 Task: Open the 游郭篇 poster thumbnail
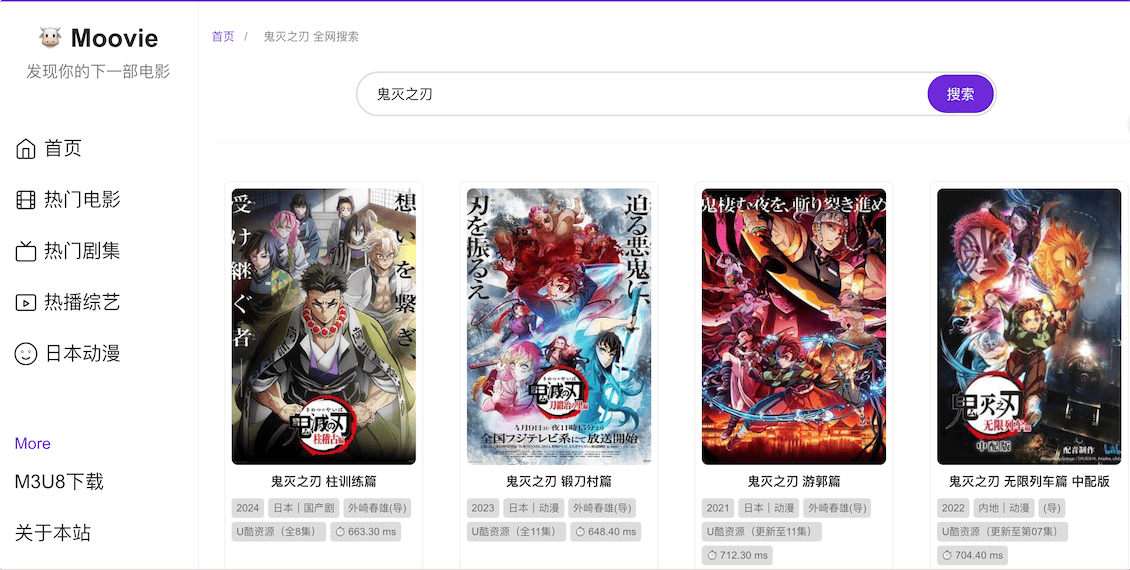click(794, 326)
